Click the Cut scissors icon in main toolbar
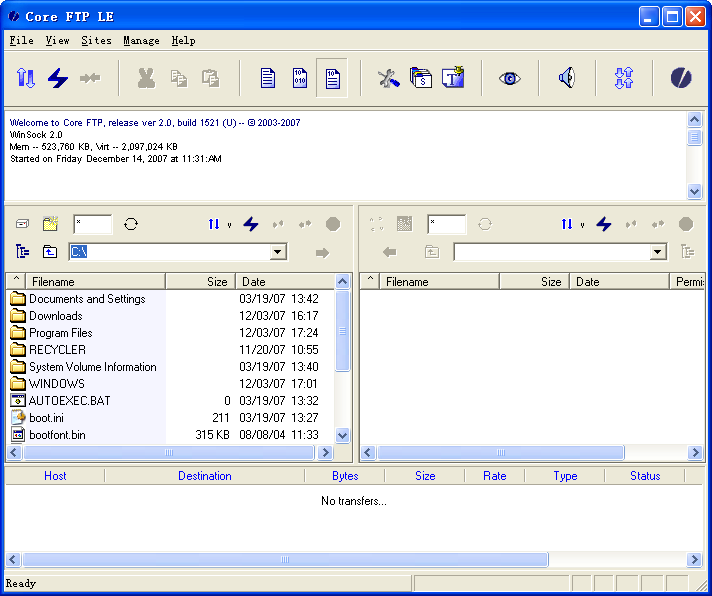 (x=146, y=78)
